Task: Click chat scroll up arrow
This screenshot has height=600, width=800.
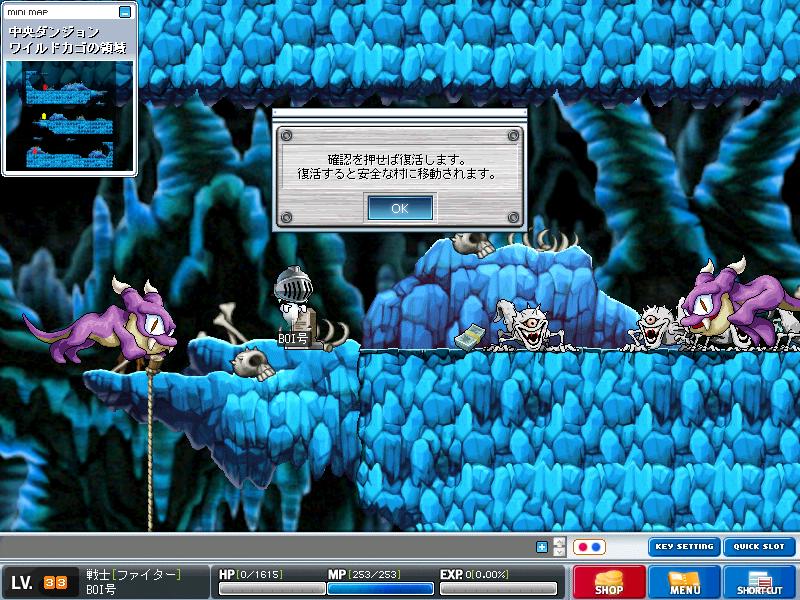Action: (560, 542)
